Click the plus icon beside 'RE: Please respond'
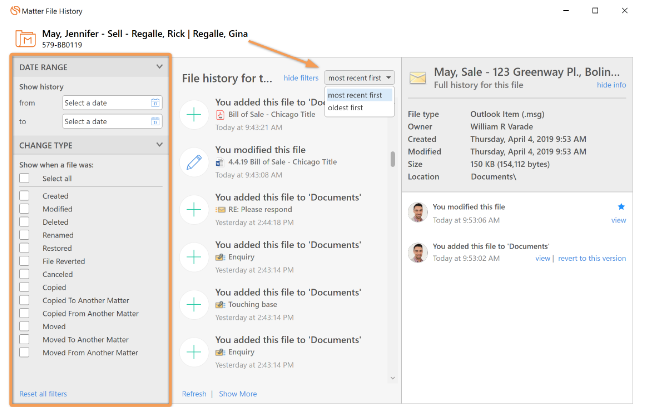The image size is (647, 417). click(194, 210)
